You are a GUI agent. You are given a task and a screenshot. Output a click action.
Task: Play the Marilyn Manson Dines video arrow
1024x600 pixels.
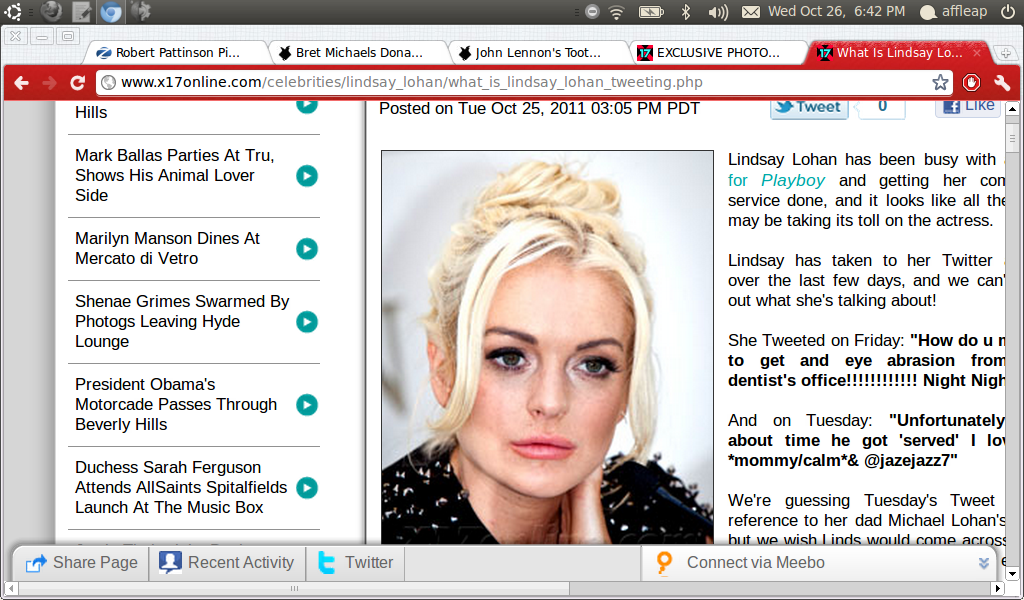(x=307, y=249)
